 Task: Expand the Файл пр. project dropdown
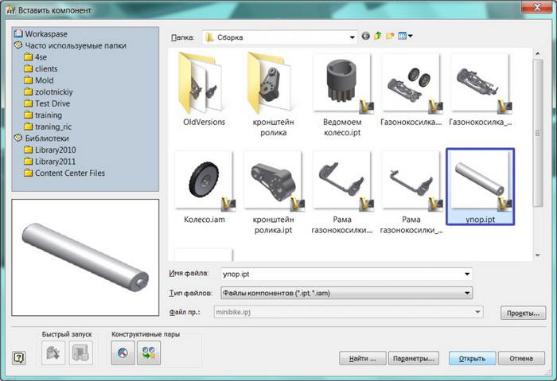pyautogui.click(x=477, y=312)
